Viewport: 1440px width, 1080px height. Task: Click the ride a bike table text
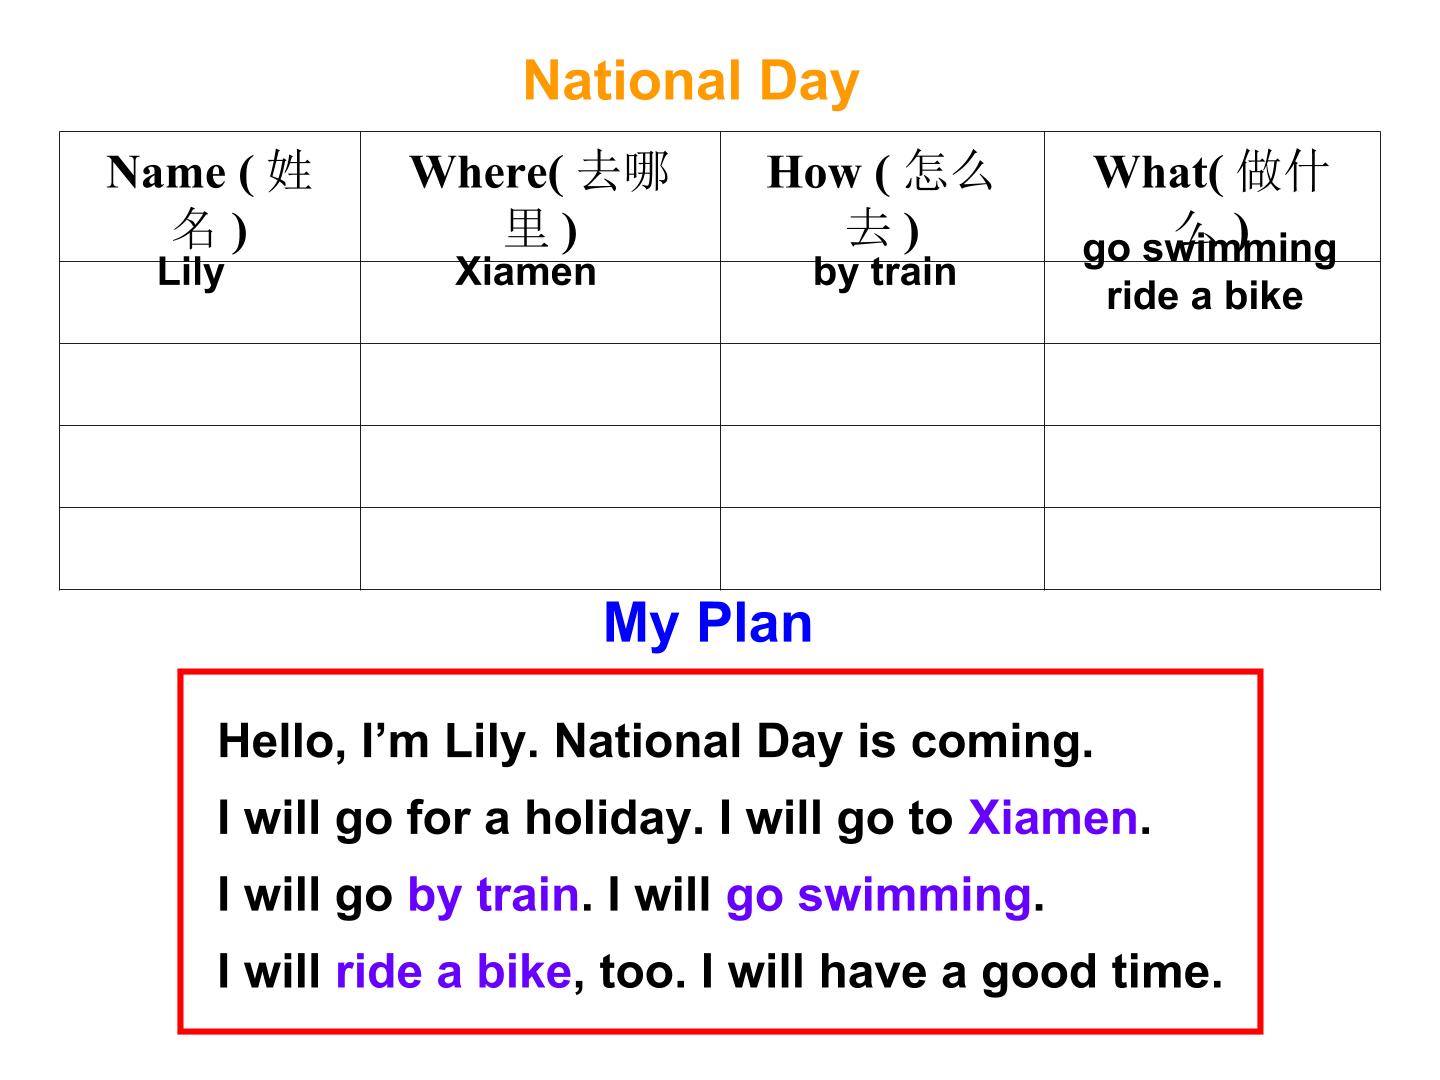pyautogui.click(x=1205, y=296)
